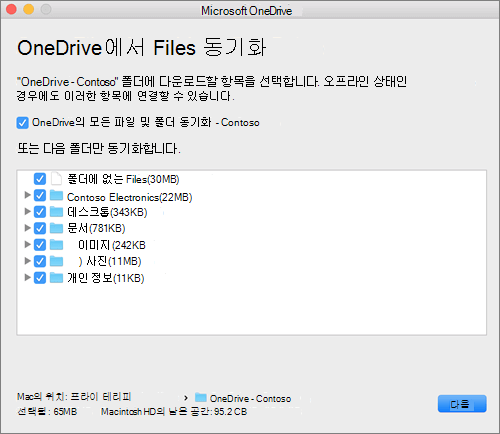Select the 사진(11MB) label

pyautogui.click(x=110, y=261)
